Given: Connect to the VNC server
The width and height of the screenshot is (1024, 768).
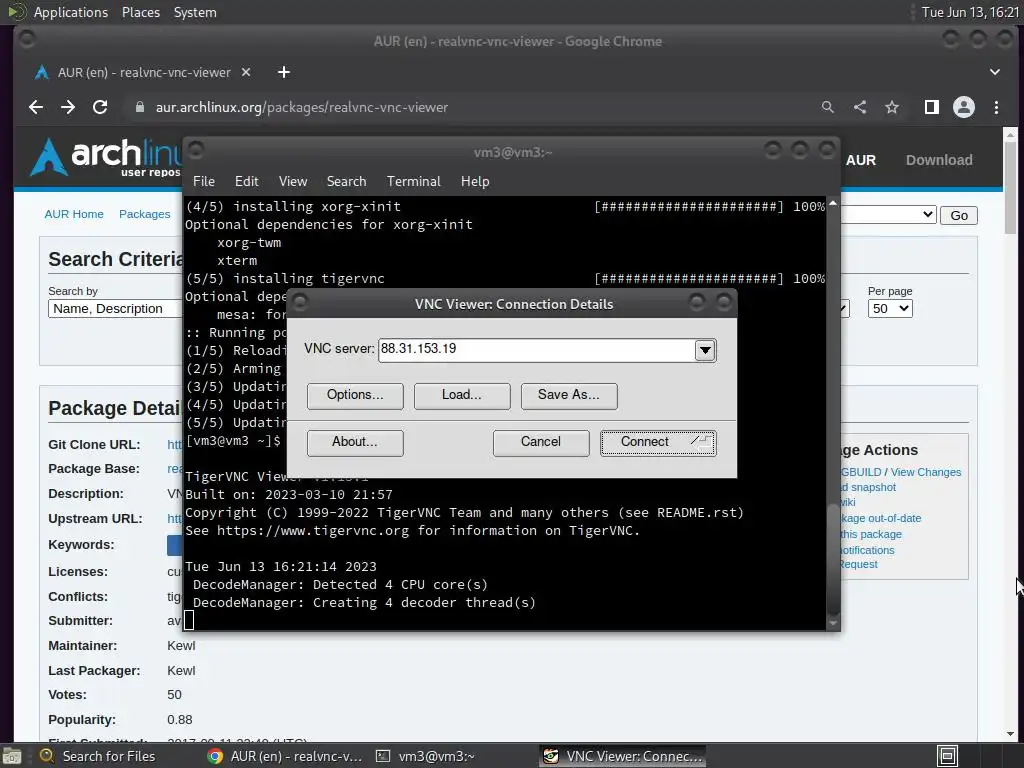Looking at the screenshot, I should tap(658, 442).
